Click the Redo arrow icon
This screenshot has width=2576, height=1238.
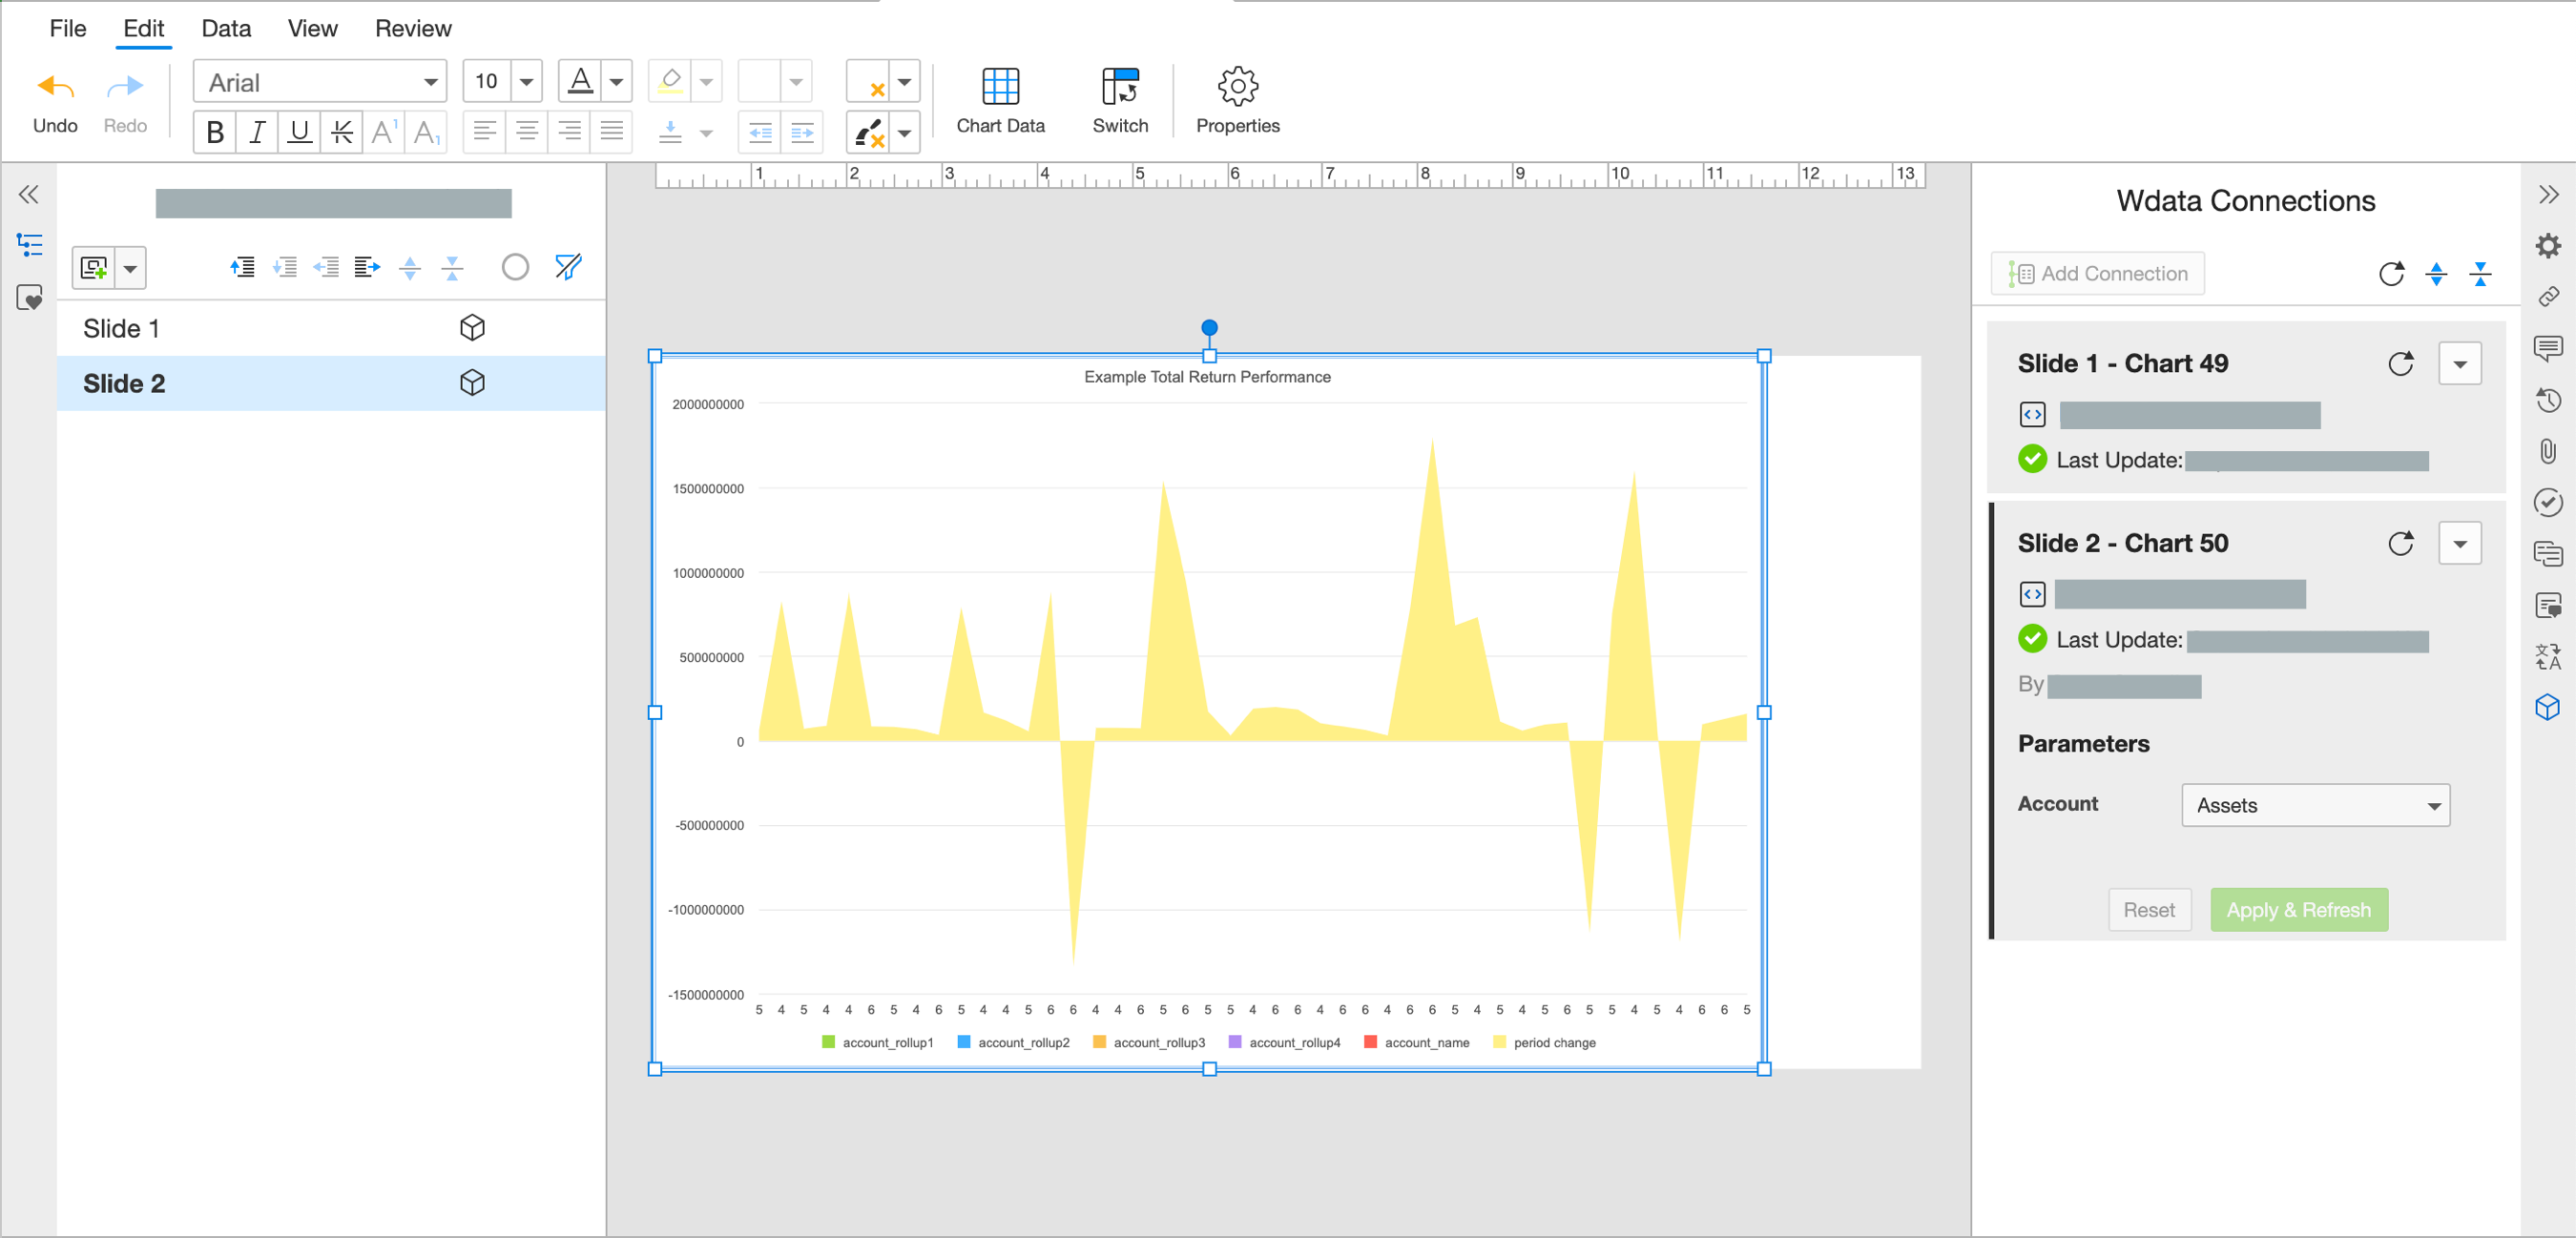[x=125, y=88]
